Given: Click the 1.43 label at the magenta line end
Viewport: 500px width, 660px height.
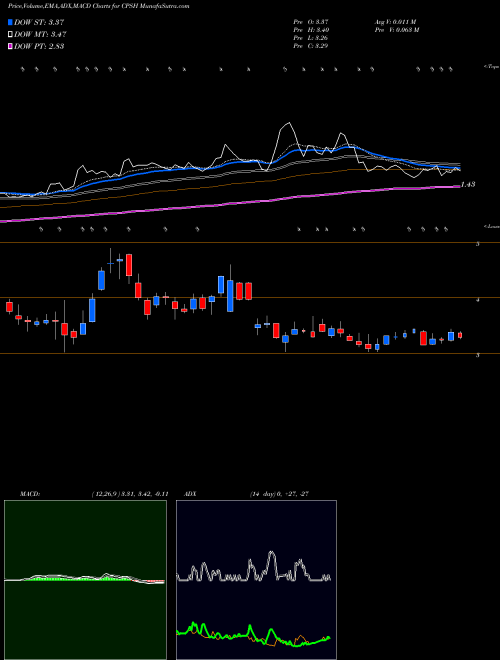Looking at the screenshot, I should [468, 184].
